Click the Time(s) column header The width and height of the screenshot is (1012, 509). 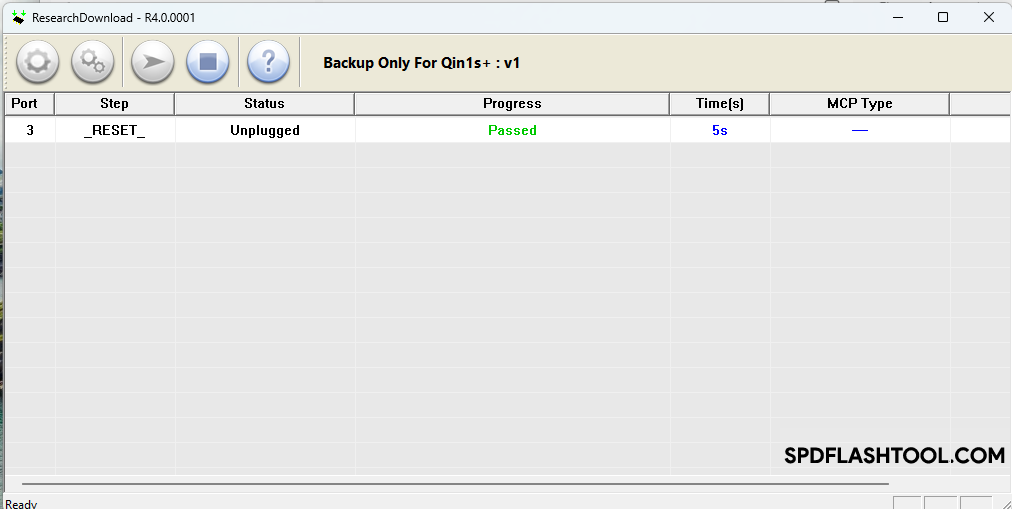coord(720,103)
